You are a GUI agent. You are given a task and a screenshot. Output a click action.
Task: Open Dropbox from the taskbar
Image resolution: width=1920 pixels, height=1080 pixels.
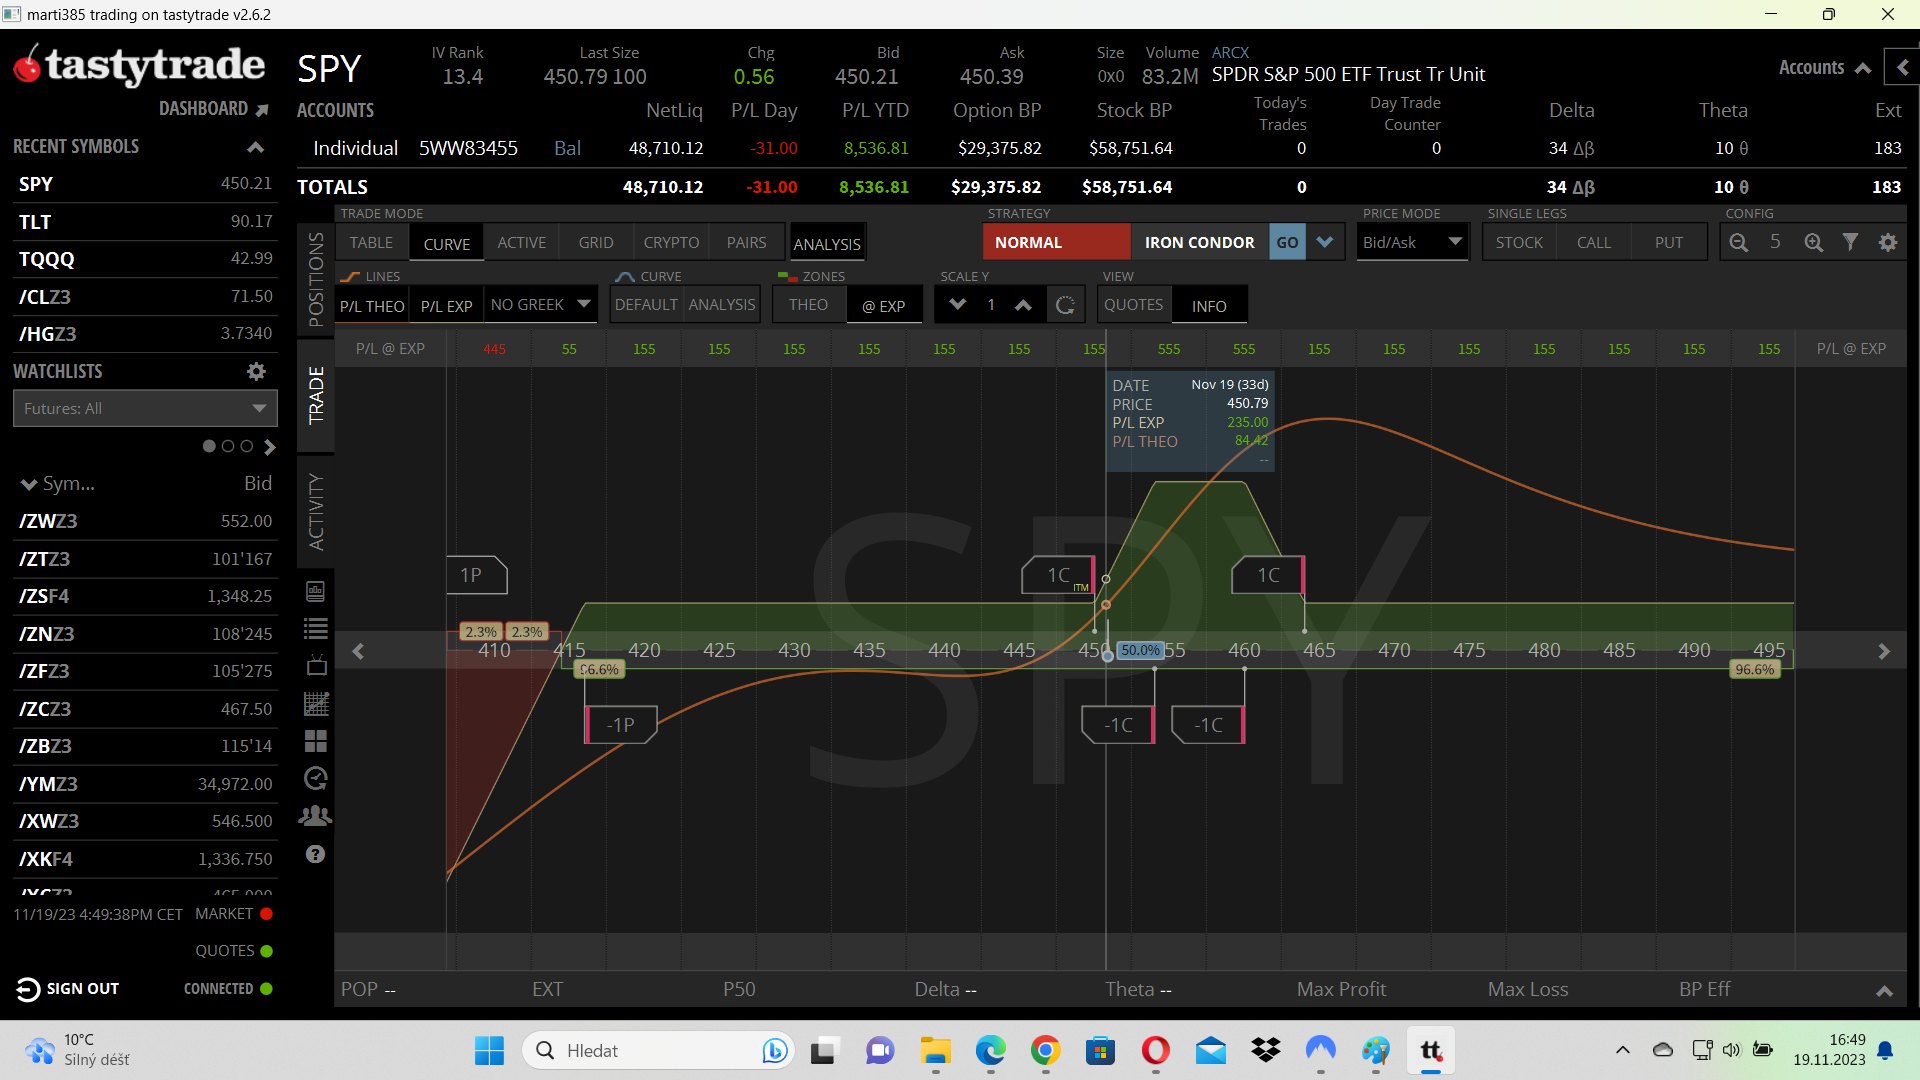click(x=1265, y=1051)
